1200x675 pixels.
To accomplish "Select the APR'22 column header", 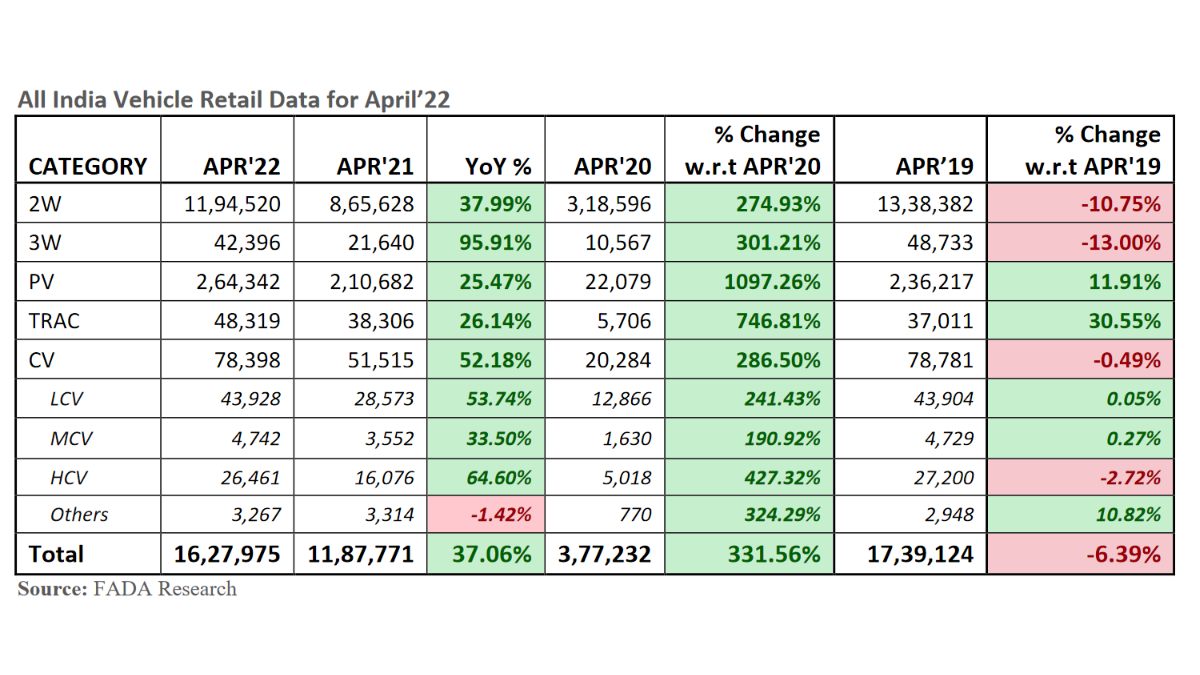I will point(240,166).
